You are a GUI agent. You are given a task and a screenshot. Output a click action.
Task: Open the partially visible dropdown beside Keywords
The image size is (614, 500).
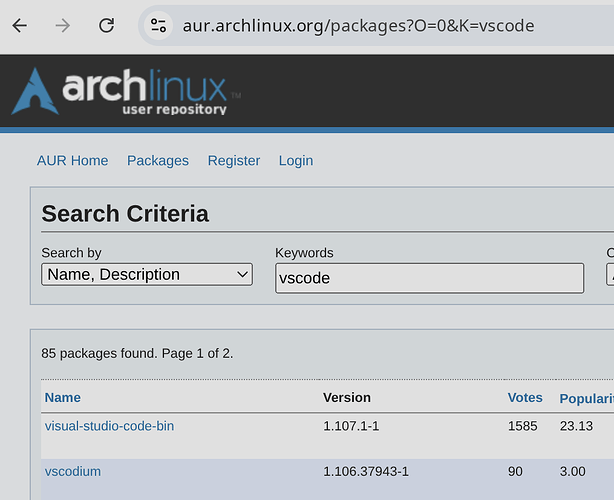point(610,274)
